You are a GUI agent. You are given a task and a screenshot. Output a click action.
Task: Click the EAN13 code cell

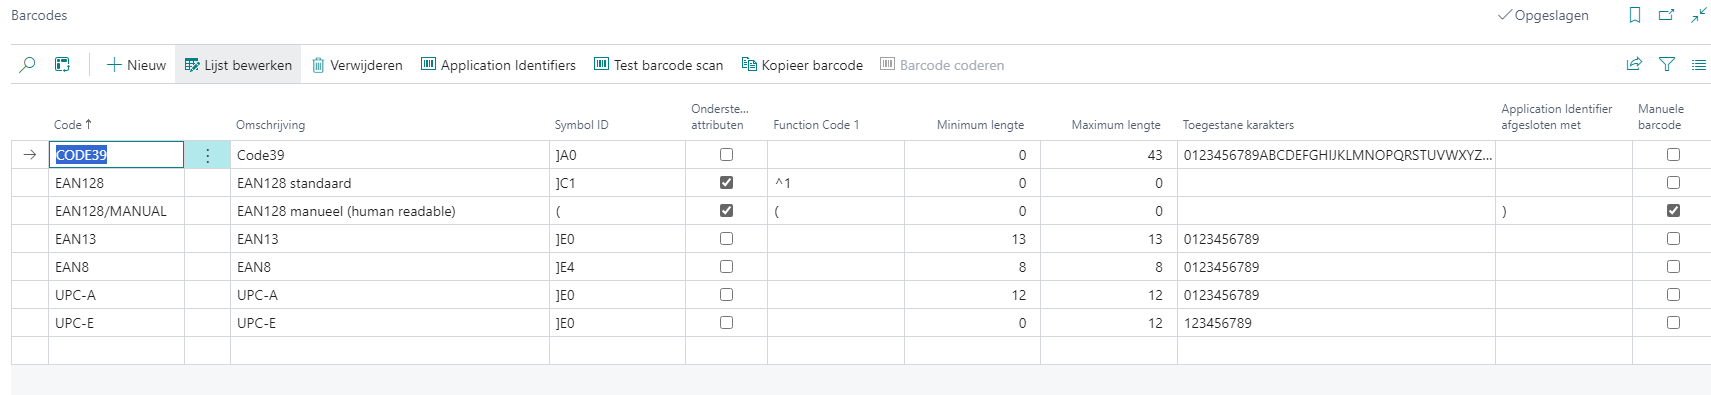[x=116, y=239]
